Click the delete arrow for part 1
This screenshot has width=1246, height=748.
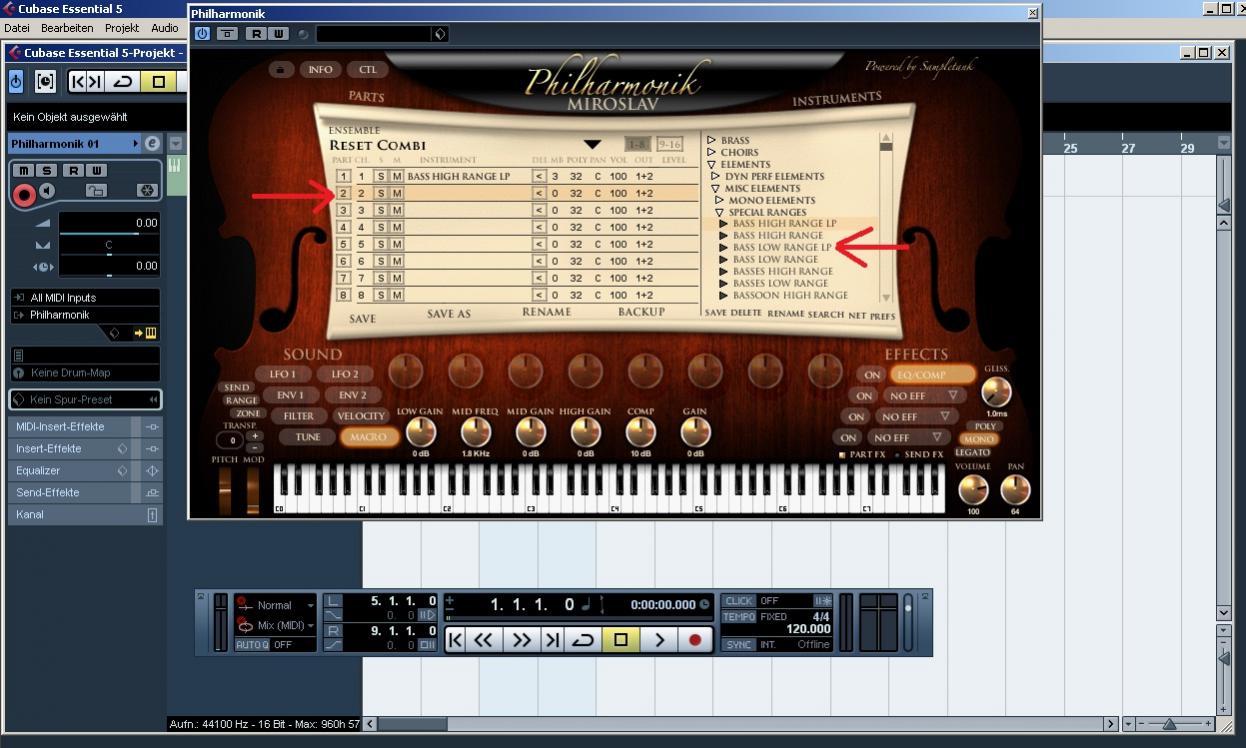coord(539,177)
